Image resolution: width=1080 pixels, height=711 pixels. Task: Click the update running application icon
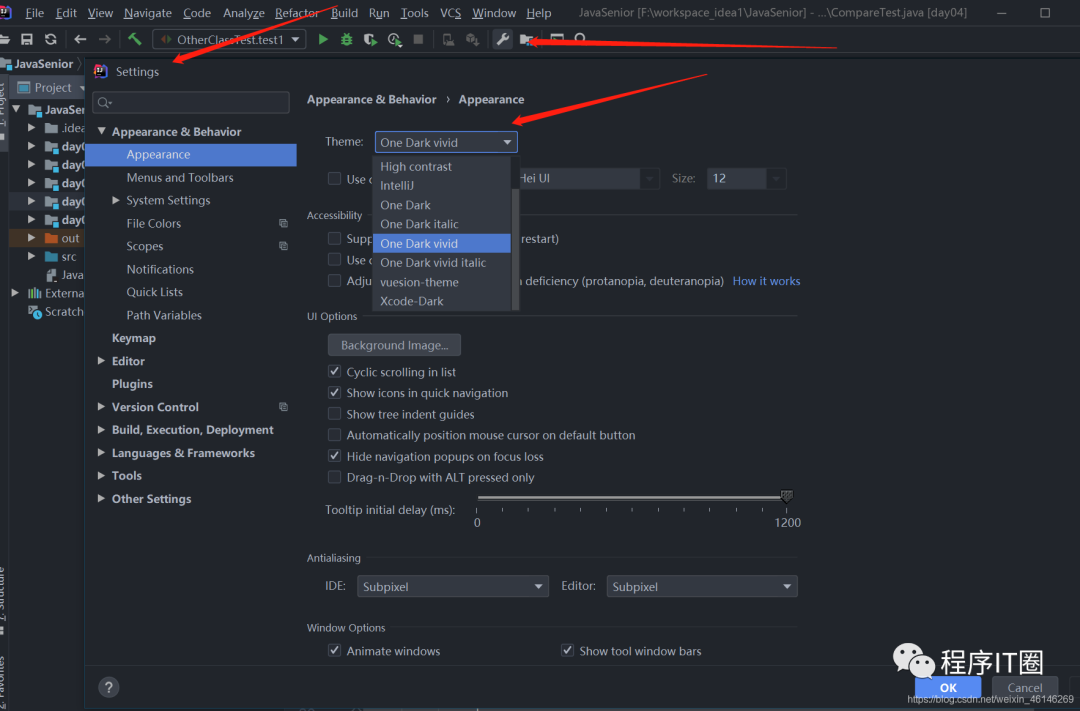[x=448, y=39]
